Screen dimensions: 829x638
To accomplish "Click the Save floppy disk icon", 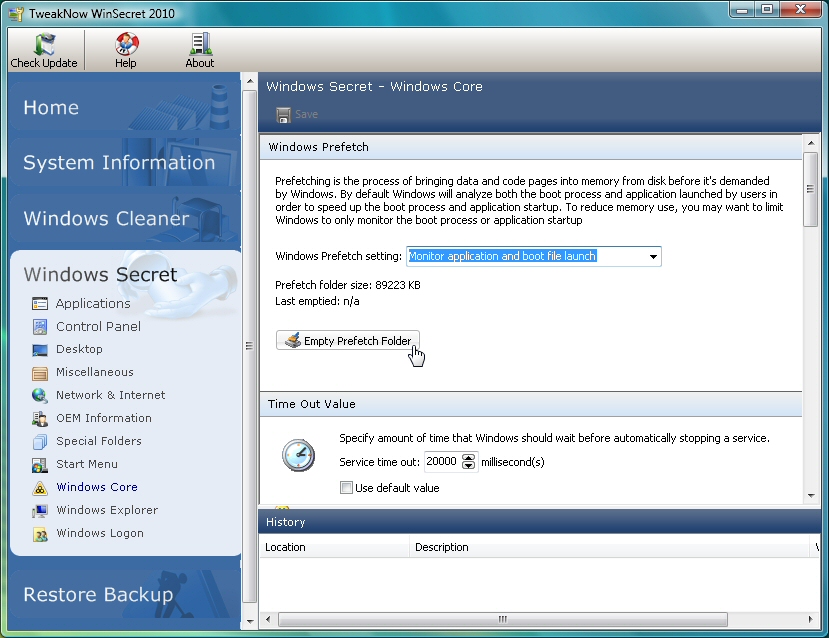I will (283, 115).
